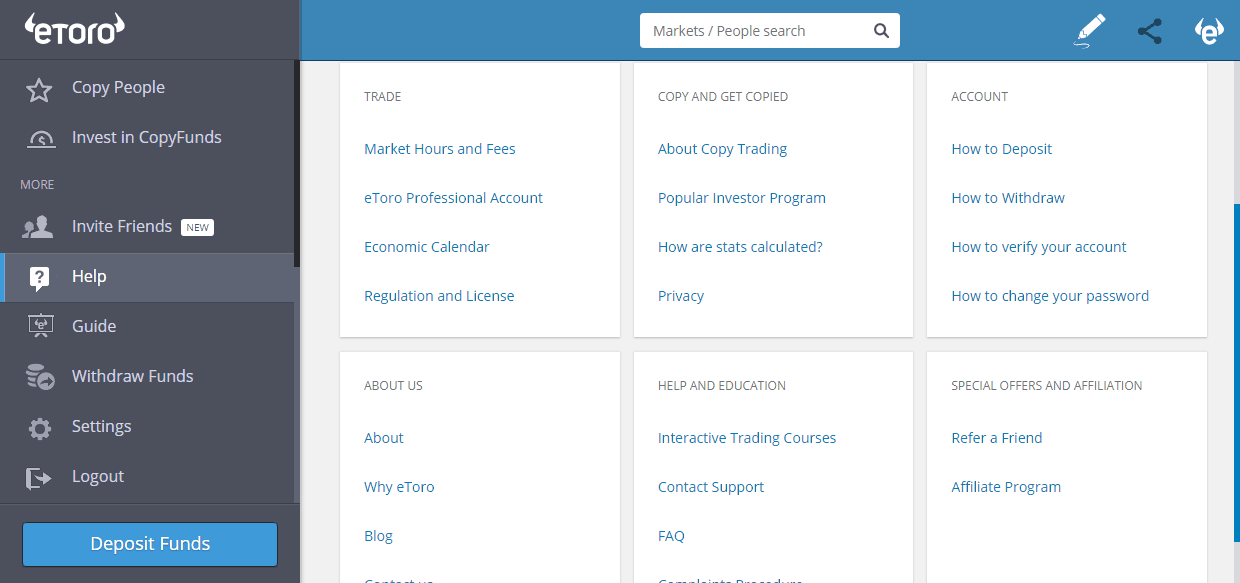The height and width of the screenshot is (583, 1240).
Task: Click the Deposit Funds button
Action: click(x=150, y=544)
